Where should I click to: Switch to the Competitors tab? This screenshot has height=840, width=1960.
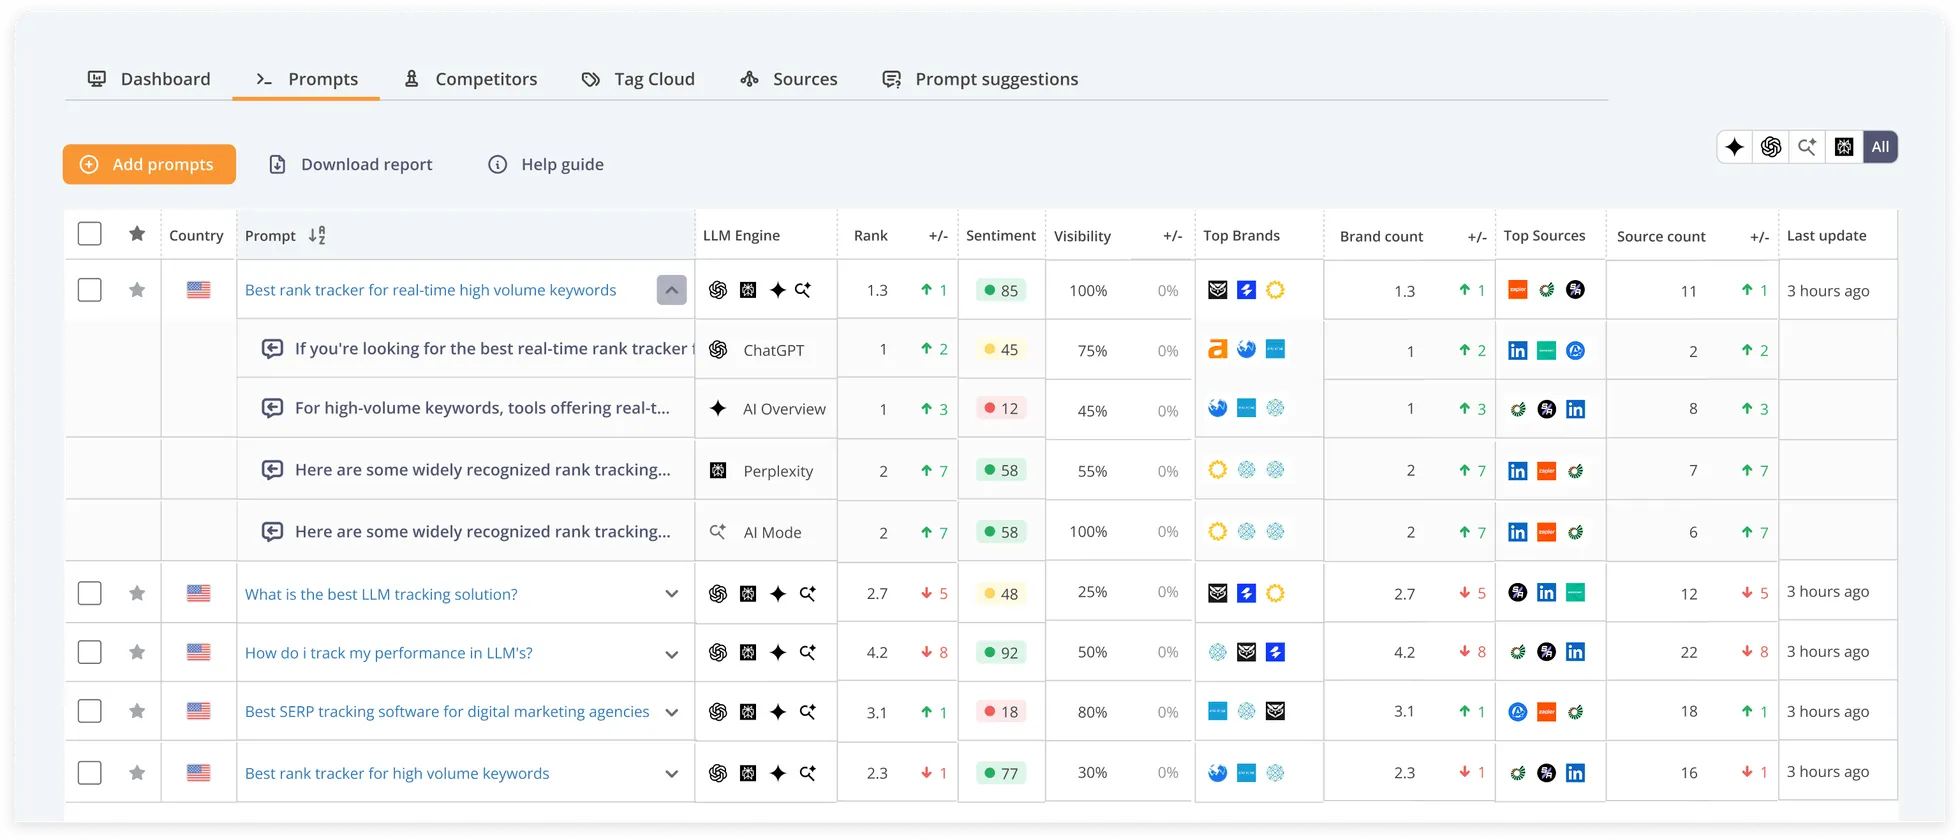[470, 79]
